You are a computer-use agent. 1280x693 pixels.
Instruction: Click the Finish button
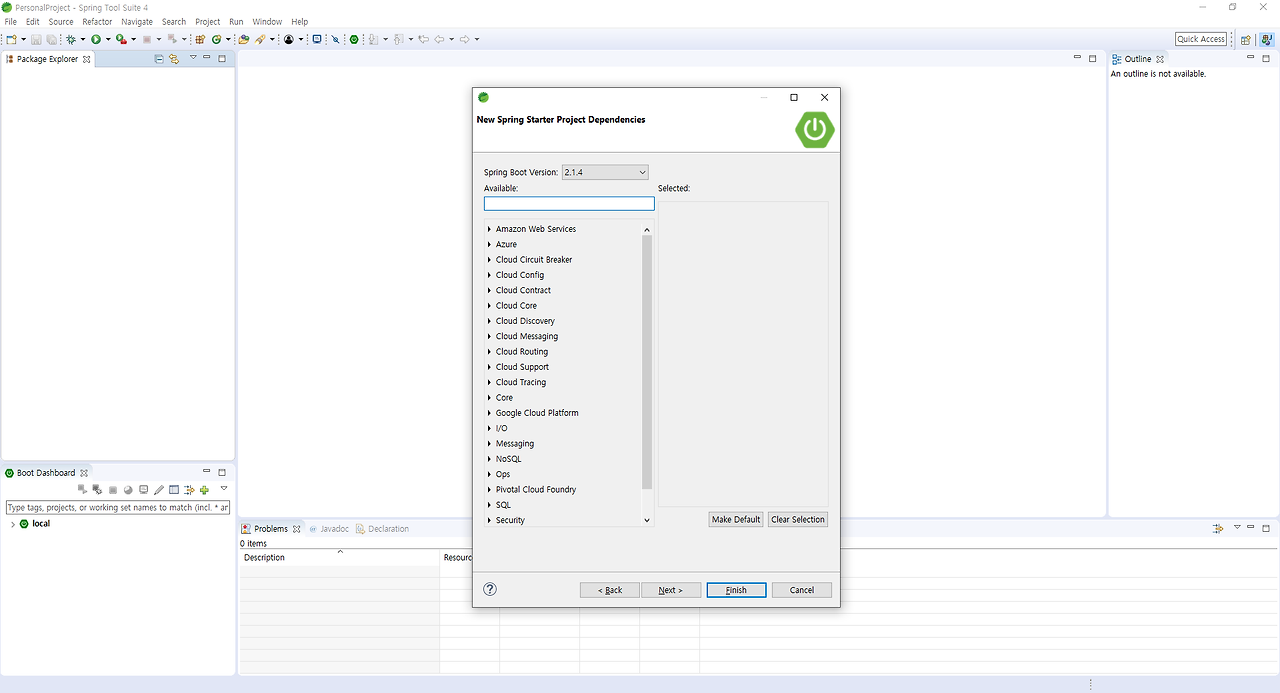(x=736, y=590)
